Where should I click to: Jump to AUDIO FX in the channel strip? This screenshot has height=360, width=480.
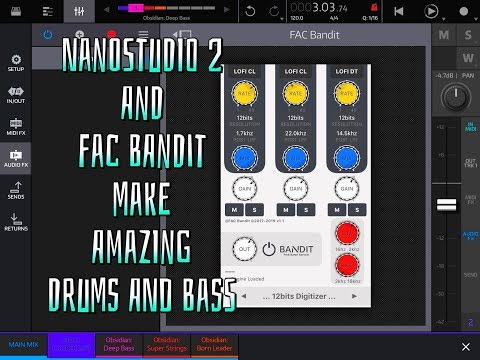(x=470, y=236)
